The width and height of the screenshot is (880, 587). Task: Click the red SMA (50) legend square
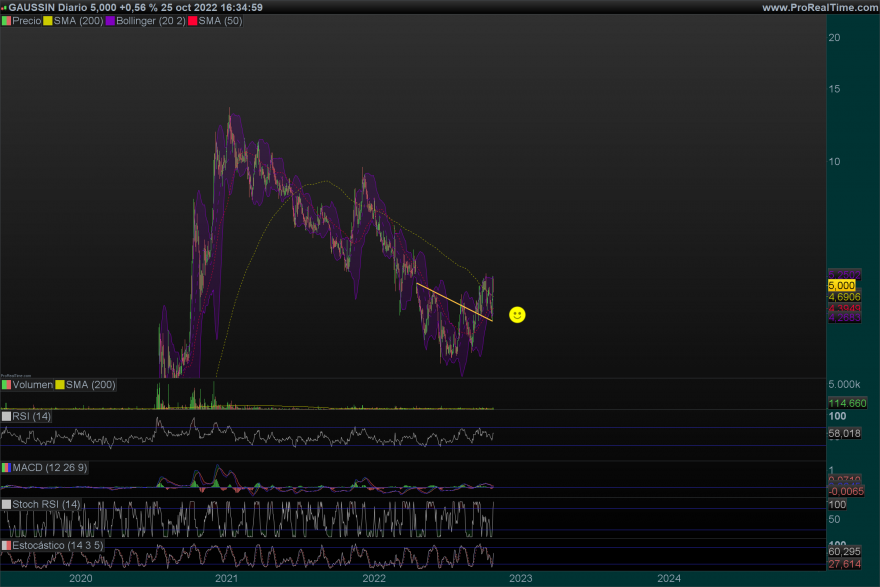point(192,21)
